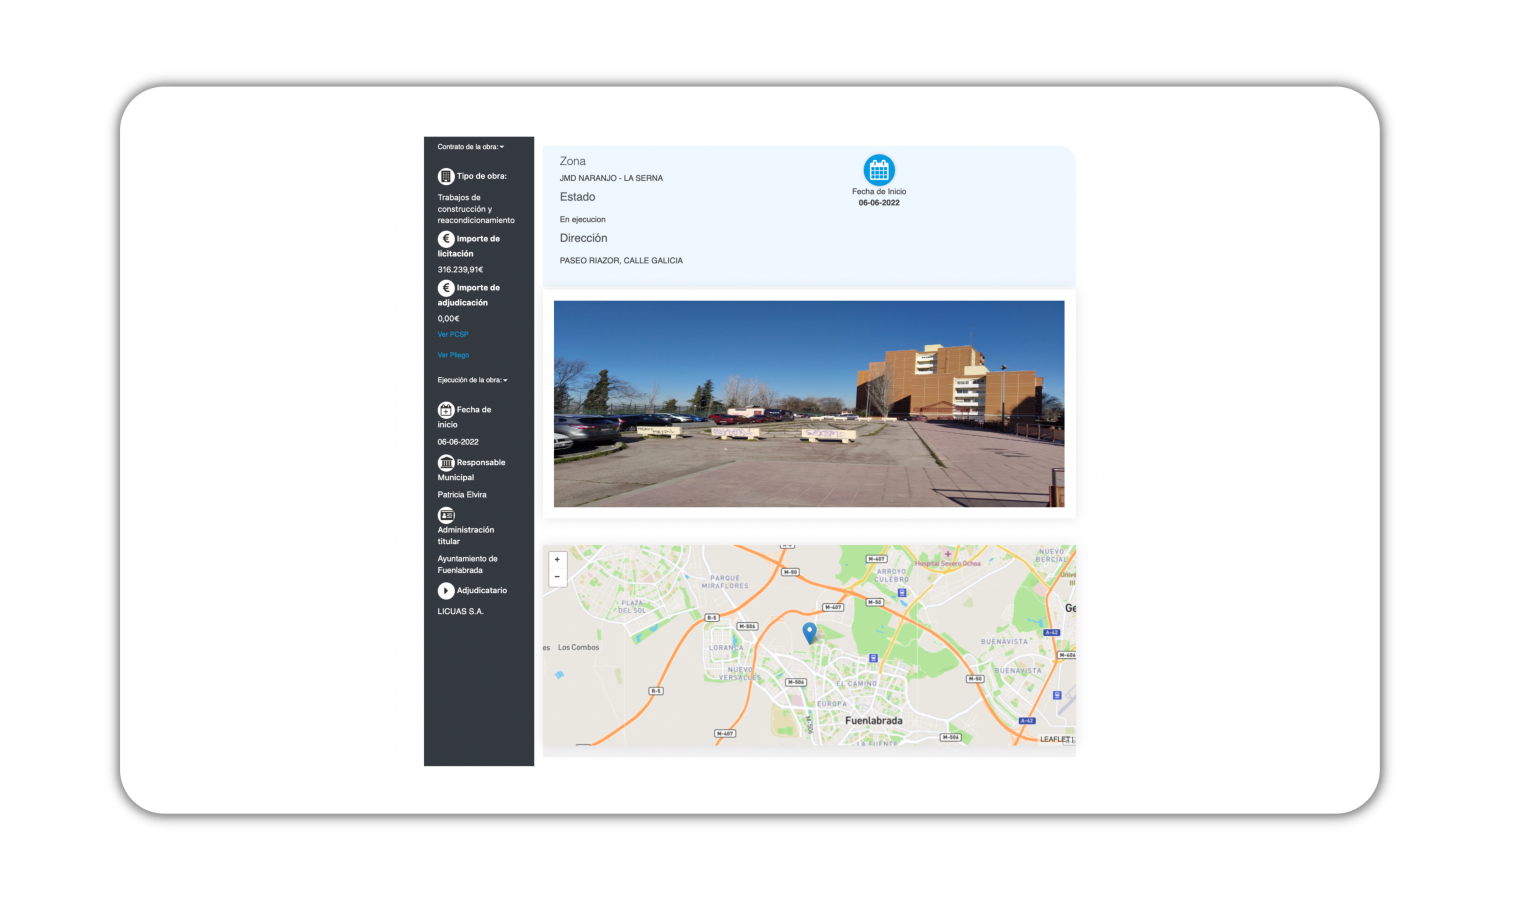1536x922 pixels.
Task: Click the El Camino map label
Action: [x=857, y=684]
